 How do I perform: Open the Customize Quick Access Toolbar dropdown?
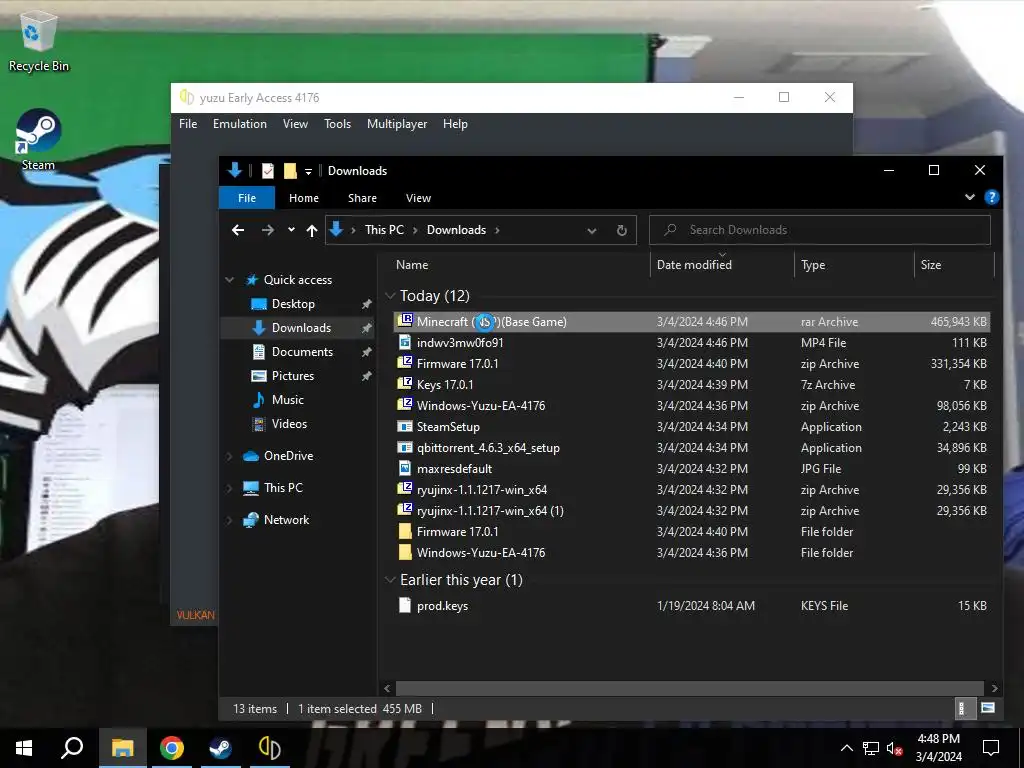coord(308,172)
